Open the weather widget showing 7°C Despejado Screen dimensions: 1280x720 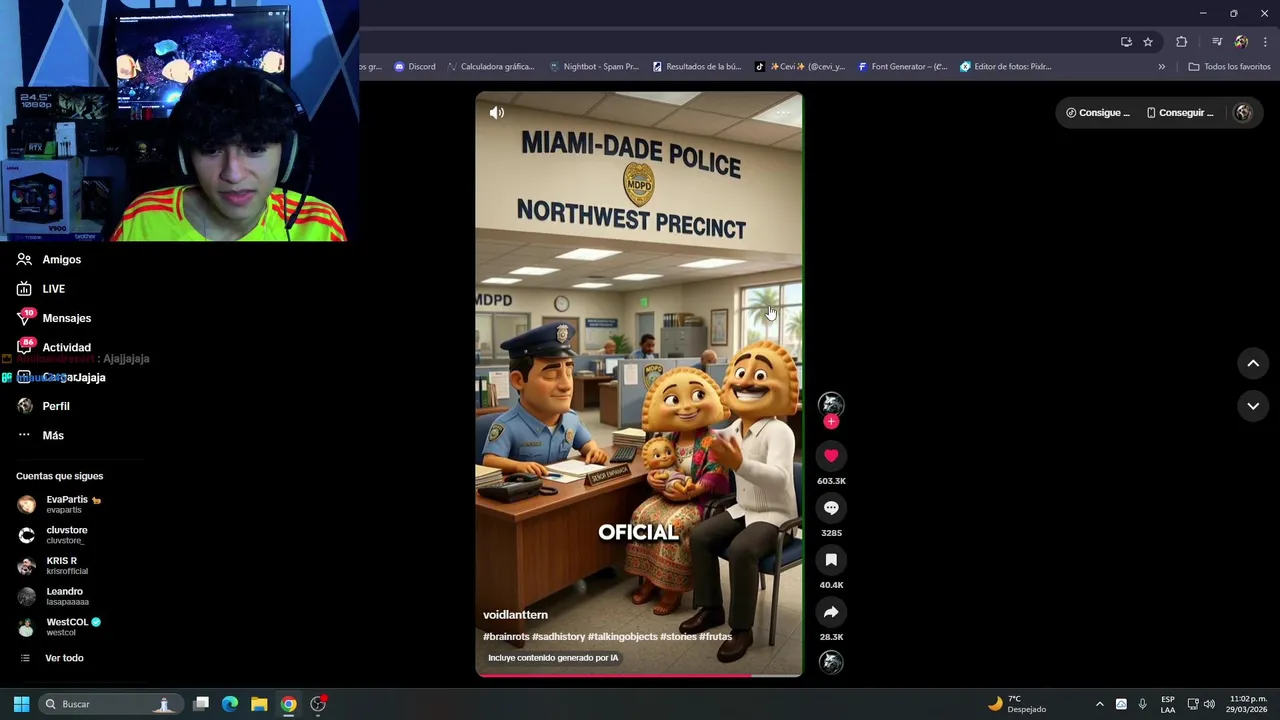click(x=1016, y=704)
